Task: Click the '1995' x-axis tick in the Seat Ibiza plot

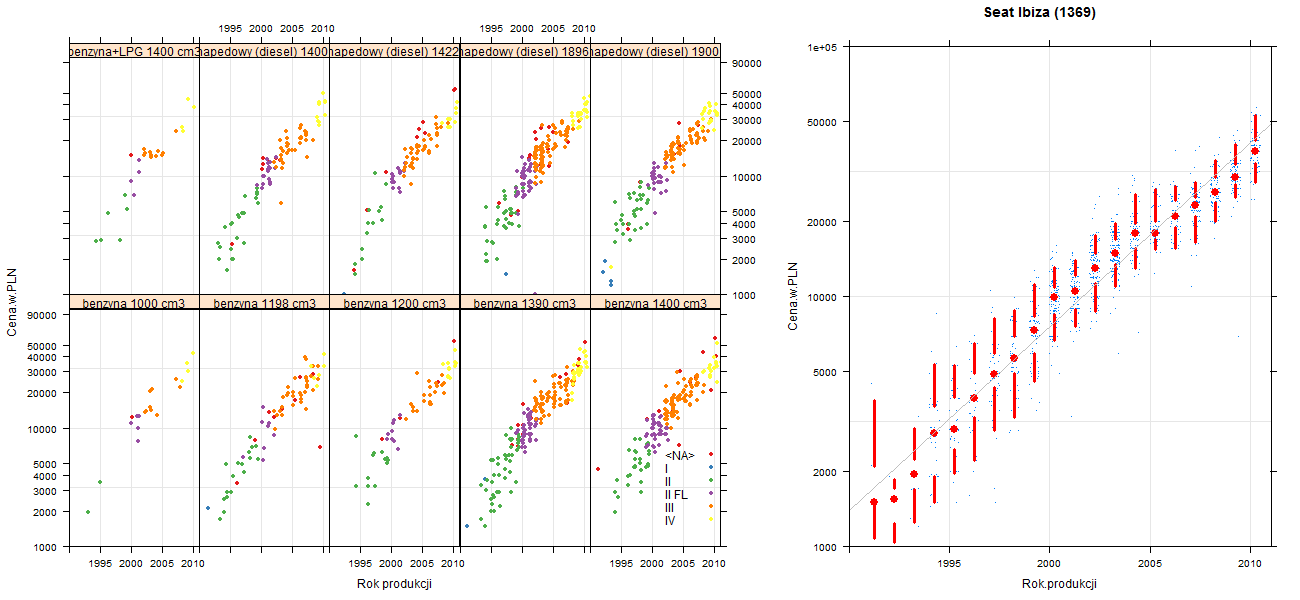Action: (949, 564)
